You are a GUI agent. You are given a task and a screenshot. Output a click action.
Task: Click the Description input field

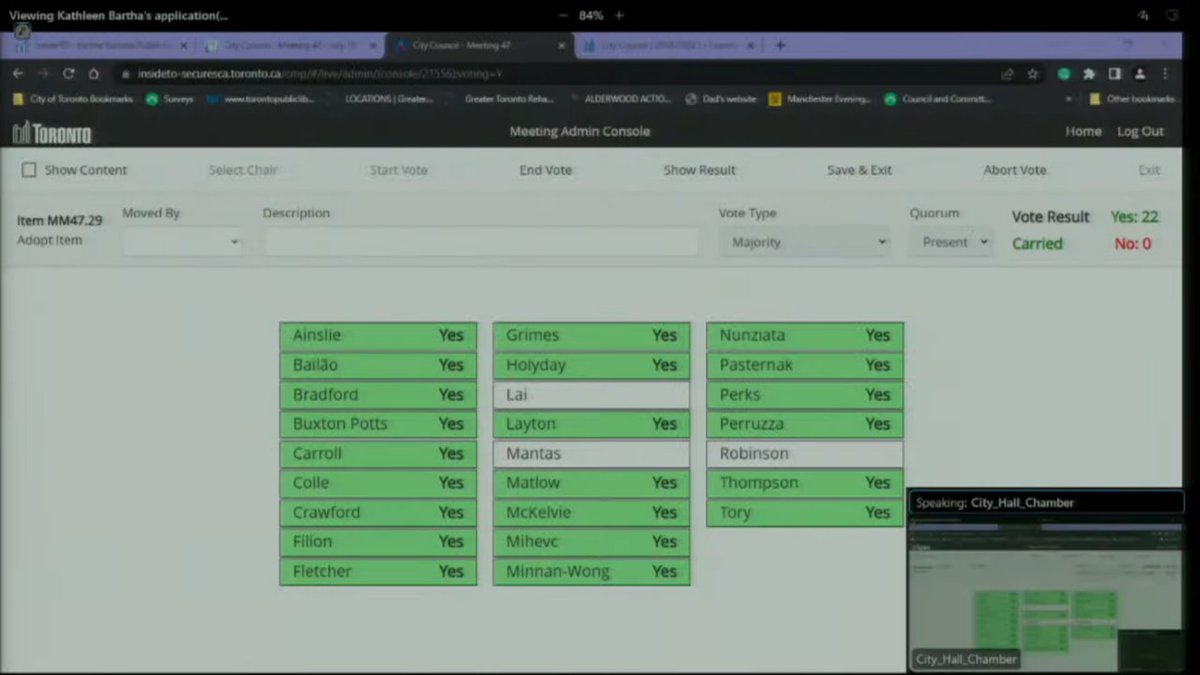pyautogui.click(x=481, y=242)
